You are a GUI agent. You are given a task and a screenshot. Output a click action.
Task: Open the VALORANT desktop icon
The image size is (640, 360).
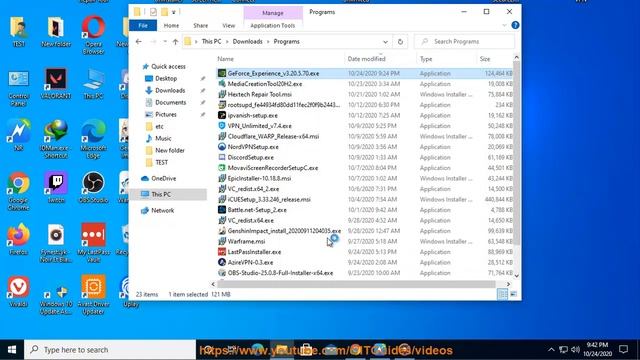click(56, 84)
